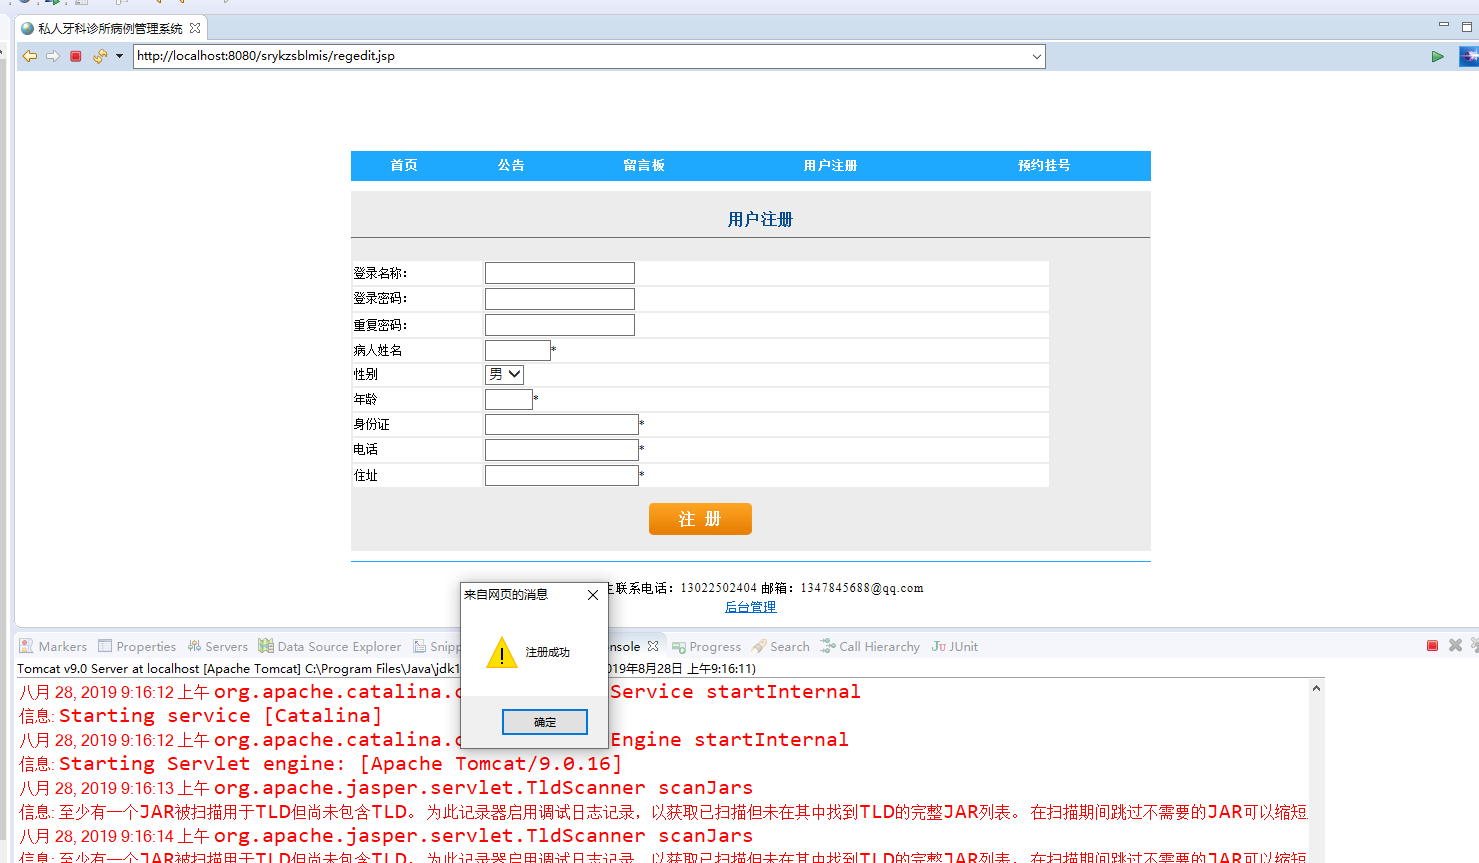Click inside the 登录名称 input field
This screenshot has width=1479, height=863.
click(559, 272)
